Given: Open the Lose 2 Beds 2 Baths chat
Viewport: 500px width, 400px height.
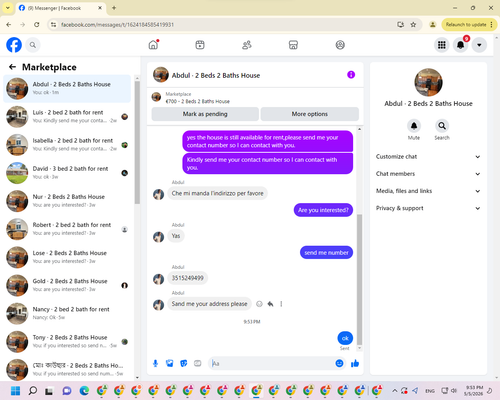Looking at the screenshot, I should click(67, 257).
